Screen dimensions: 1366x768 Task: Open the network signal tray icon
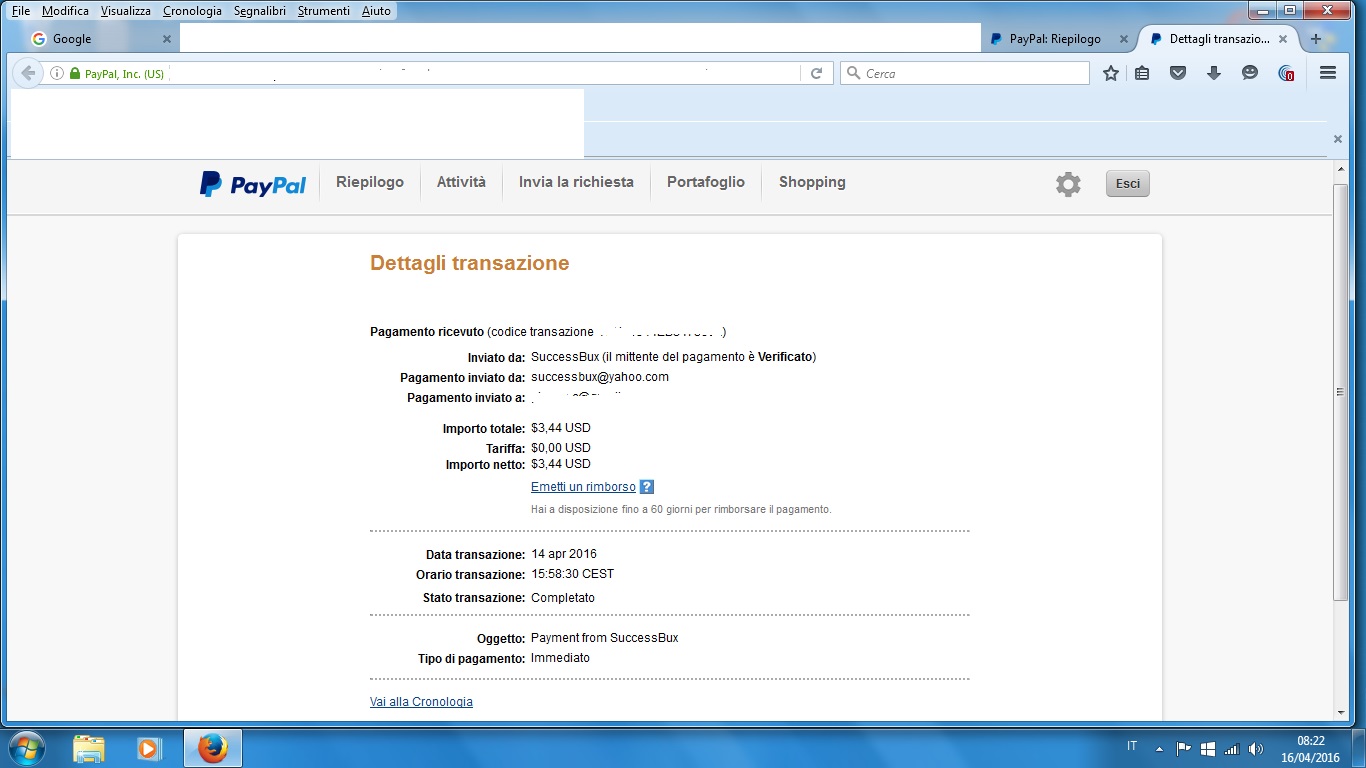tap(1232, 748)
